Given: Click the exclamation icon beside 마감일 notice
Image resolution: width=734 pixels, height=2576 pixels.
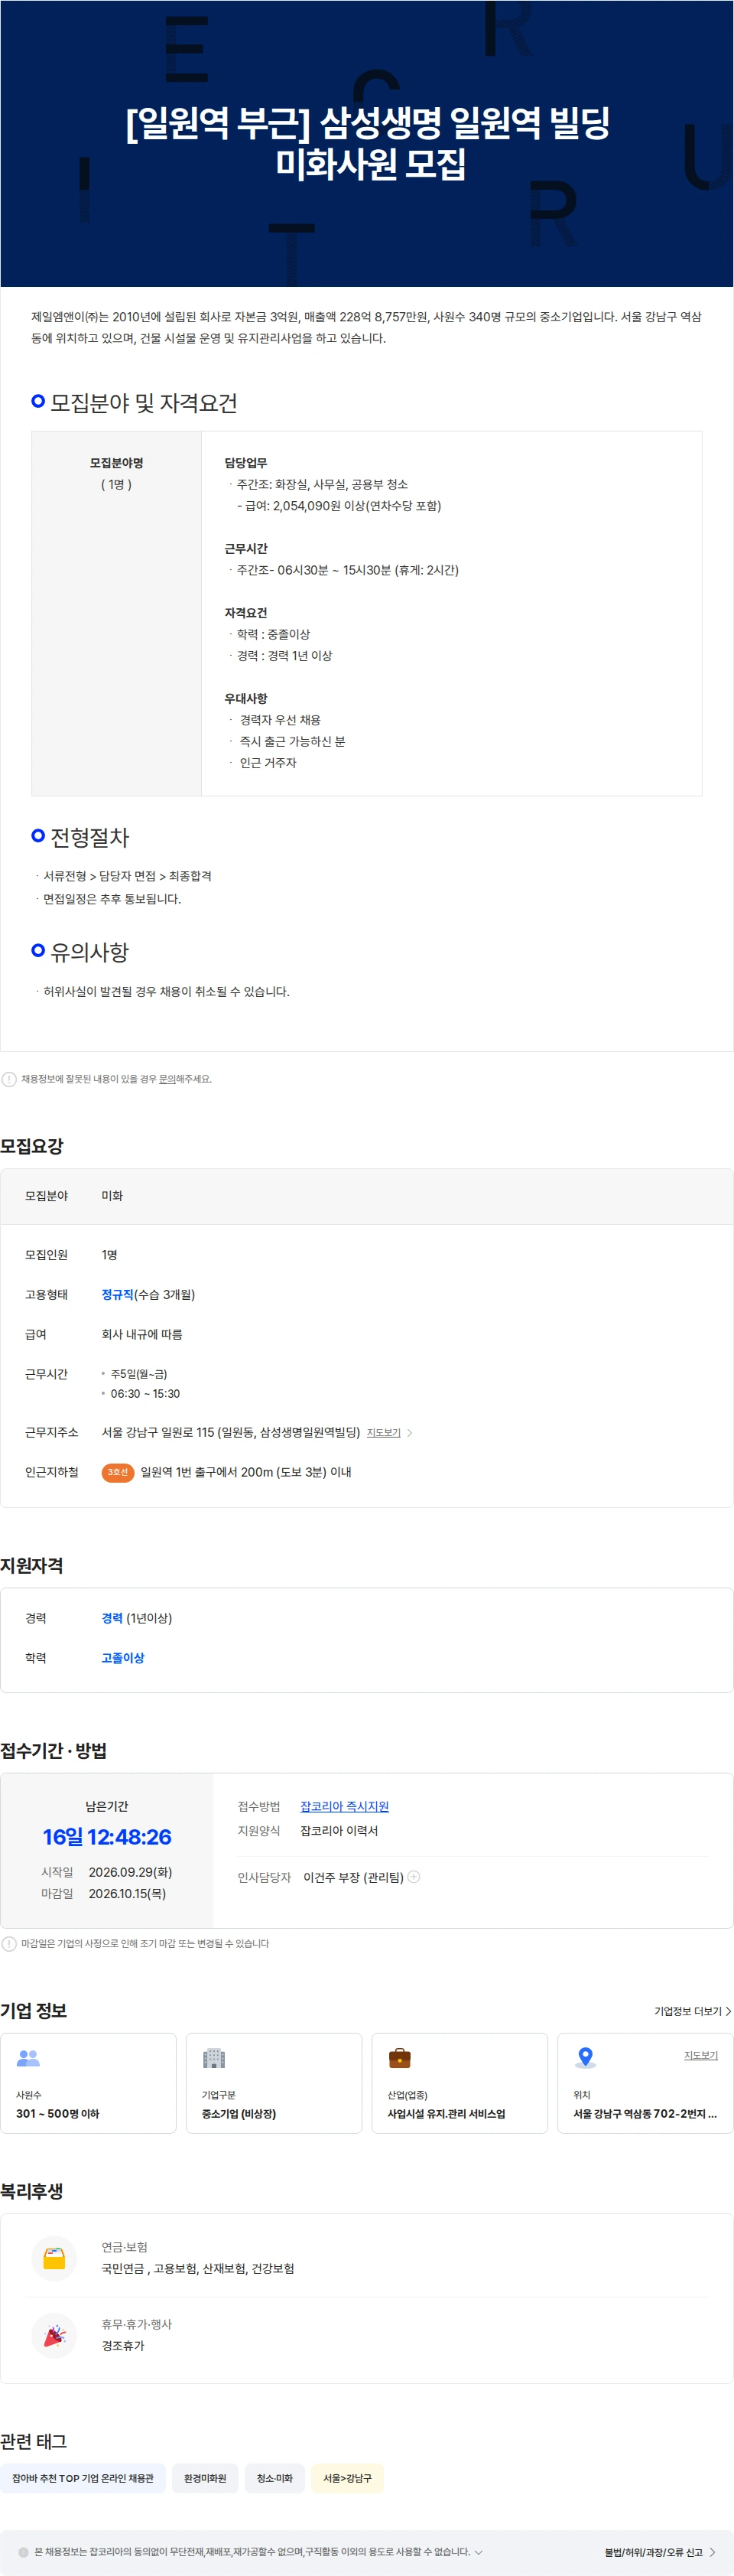Looking at the screenshot, I should [x=9, y=1944].
